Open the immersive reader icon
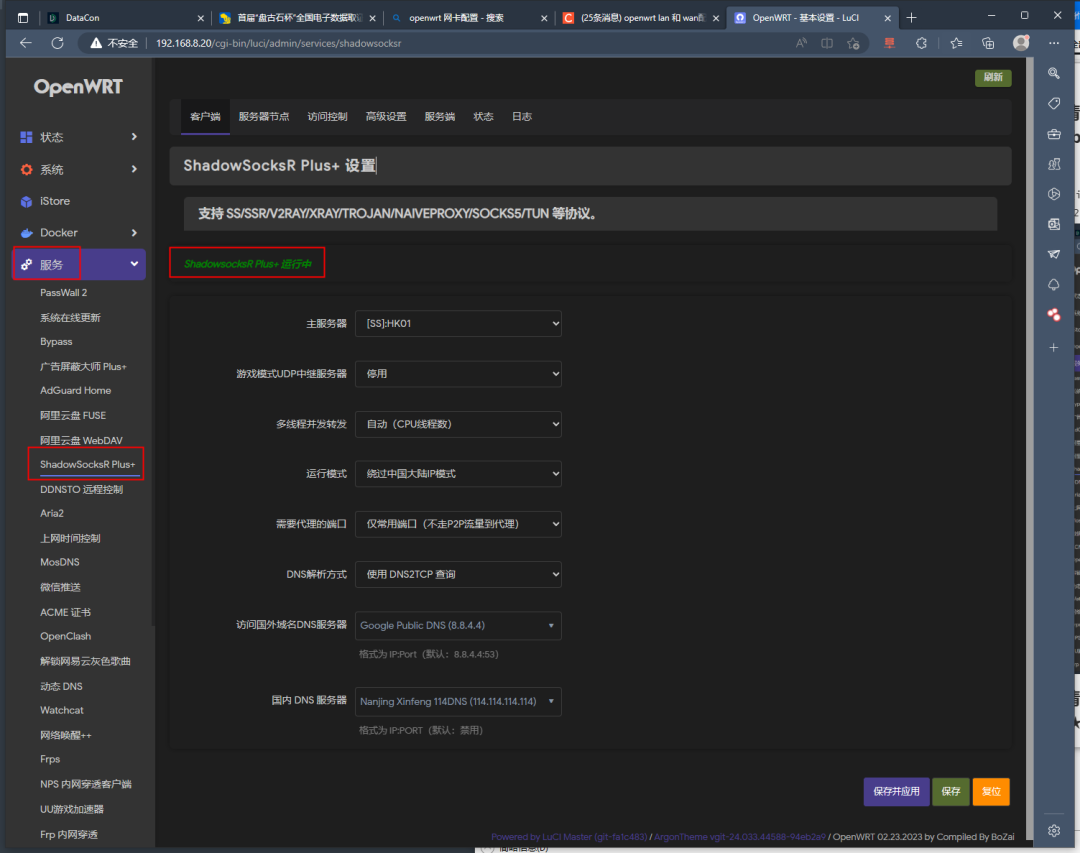Image resolution: width=1080 pixels, height=853 pixels. (827, 43)
